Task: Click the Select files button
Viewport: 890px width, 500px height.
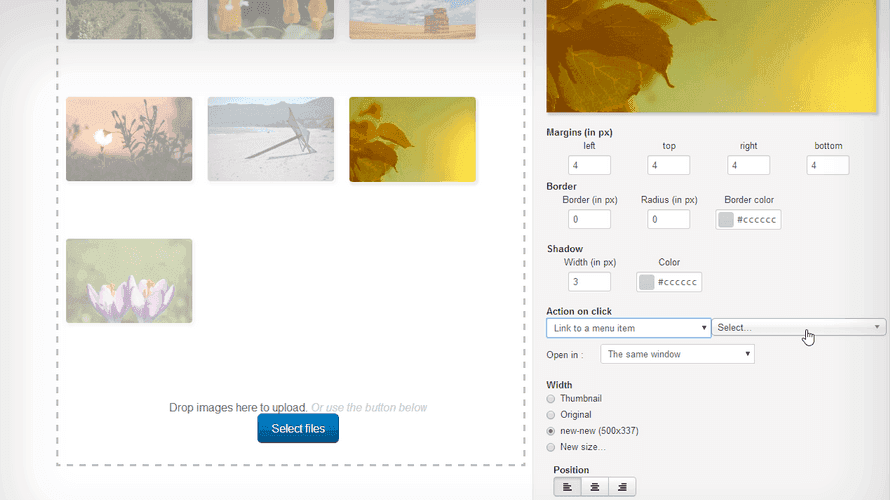Action: click(298, 429)
